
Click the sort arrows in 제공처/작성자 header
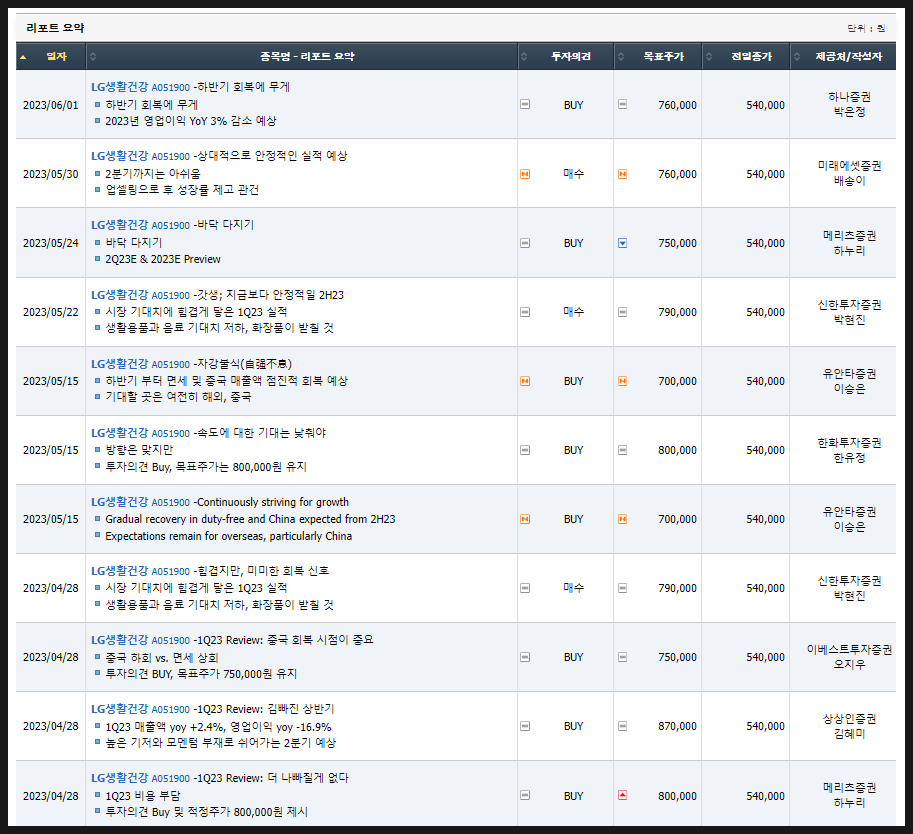tap(797, 56)
